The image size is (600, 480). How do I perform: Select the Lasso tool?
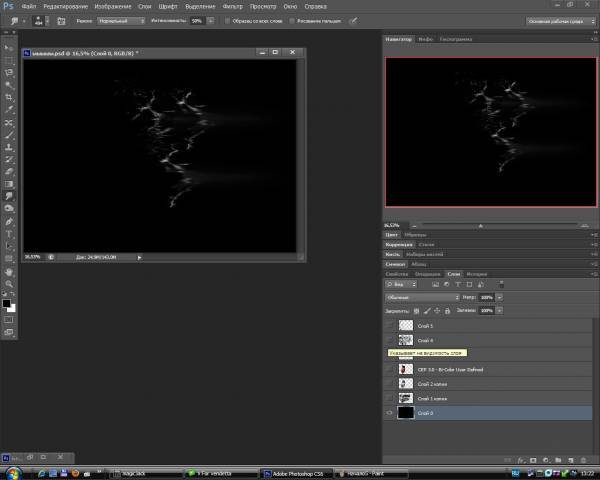[x=9, y=72]
